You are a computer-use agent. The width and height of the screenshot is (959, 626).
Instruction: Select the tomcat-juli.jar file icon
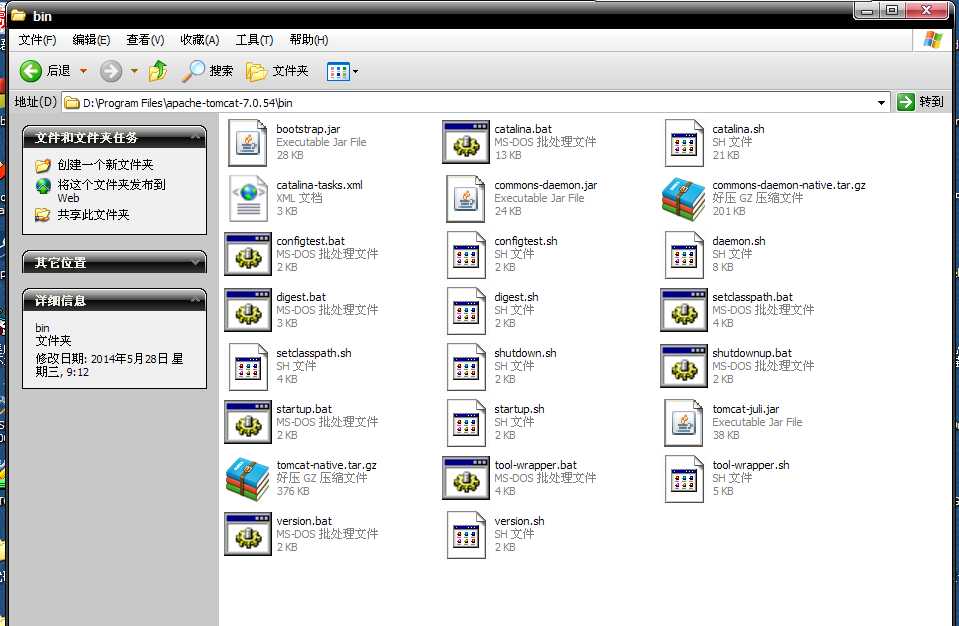tap(684, 422)
